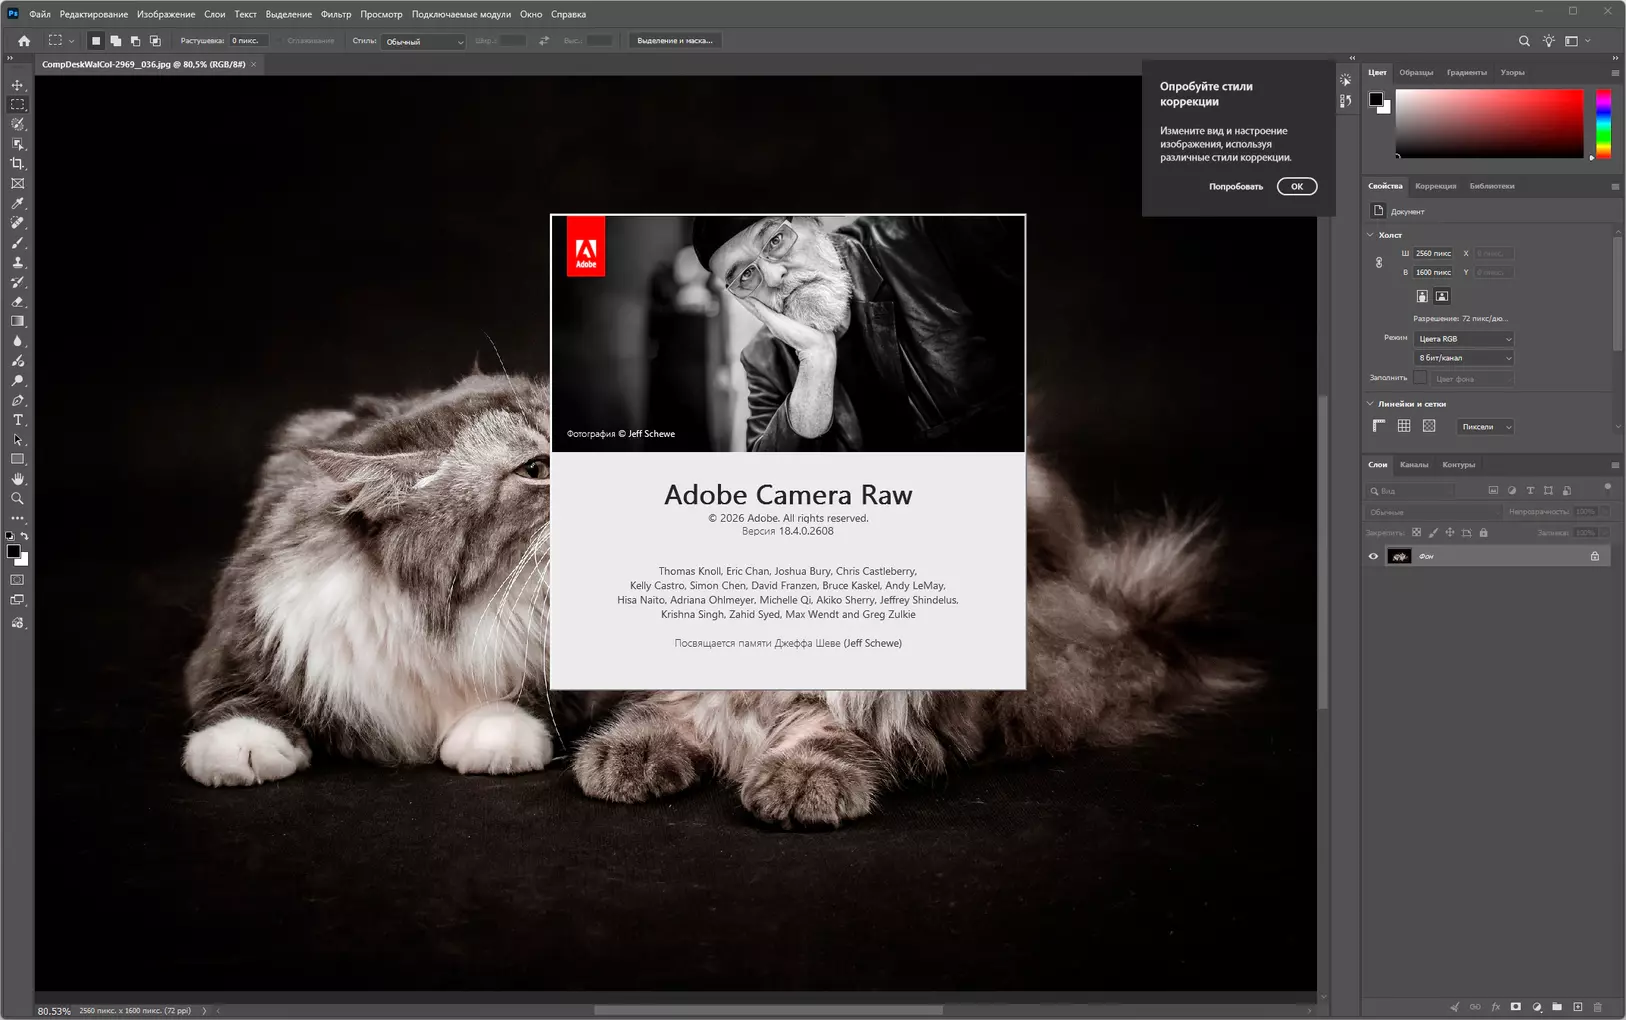Open the workspace switcher dropdown

[x=1577, y=41]
